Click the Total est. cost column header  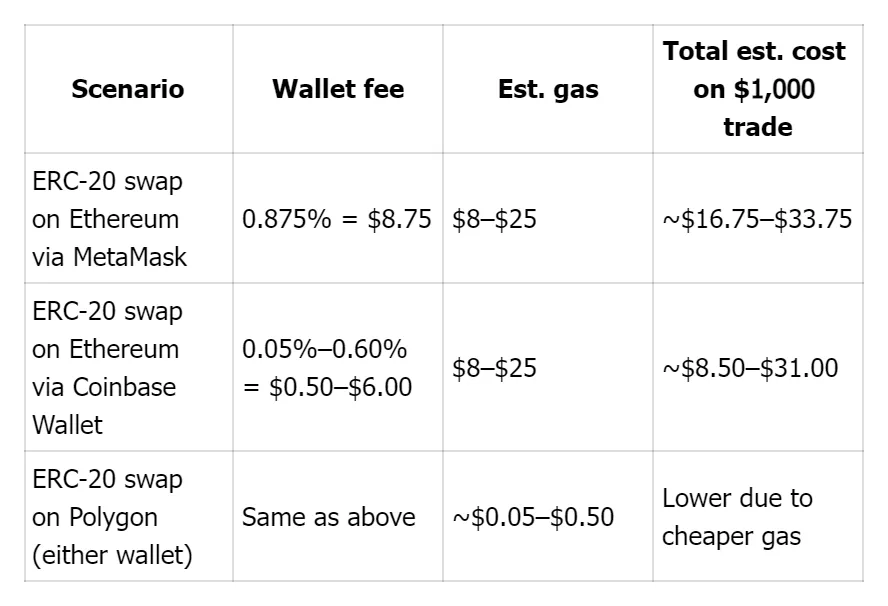click(757, 89)
